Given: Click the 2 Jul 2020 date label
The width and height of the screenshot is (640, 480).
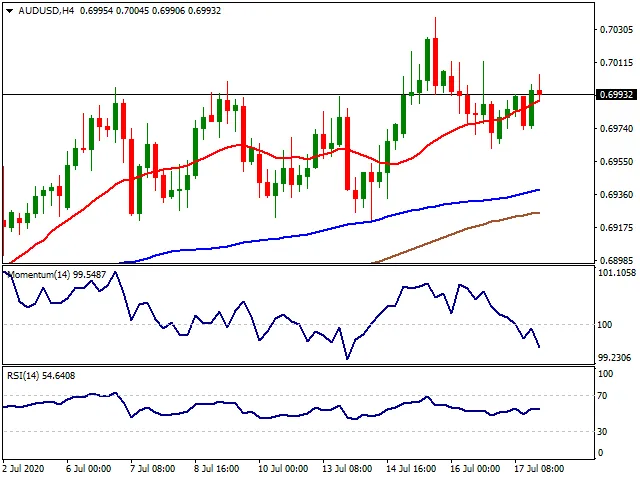Looking at the screenshot, I should pos(23,468).
